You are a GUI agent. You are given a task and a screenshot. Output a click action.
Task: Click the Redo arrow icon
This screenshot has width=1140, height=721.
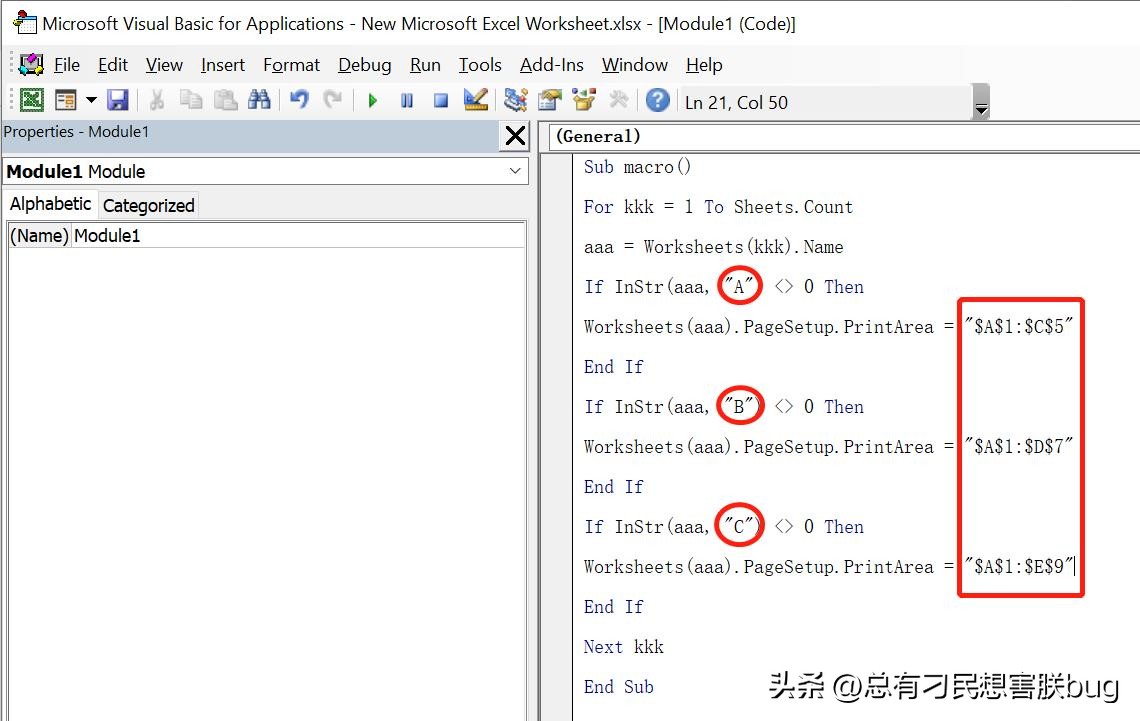pos(333,100)
